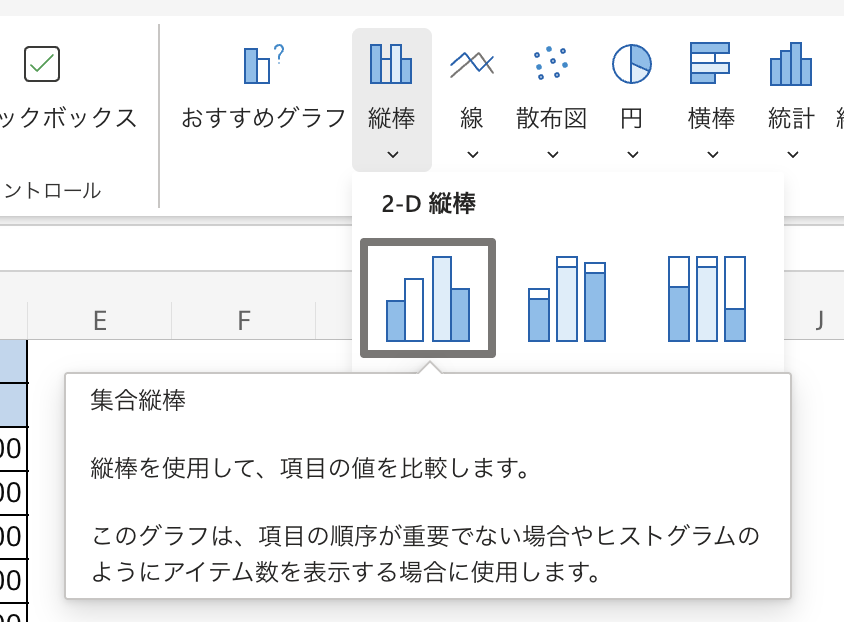
Task: Expand the 縦棒 chart dropdown arrow
Action: click(x=392, y=154)
